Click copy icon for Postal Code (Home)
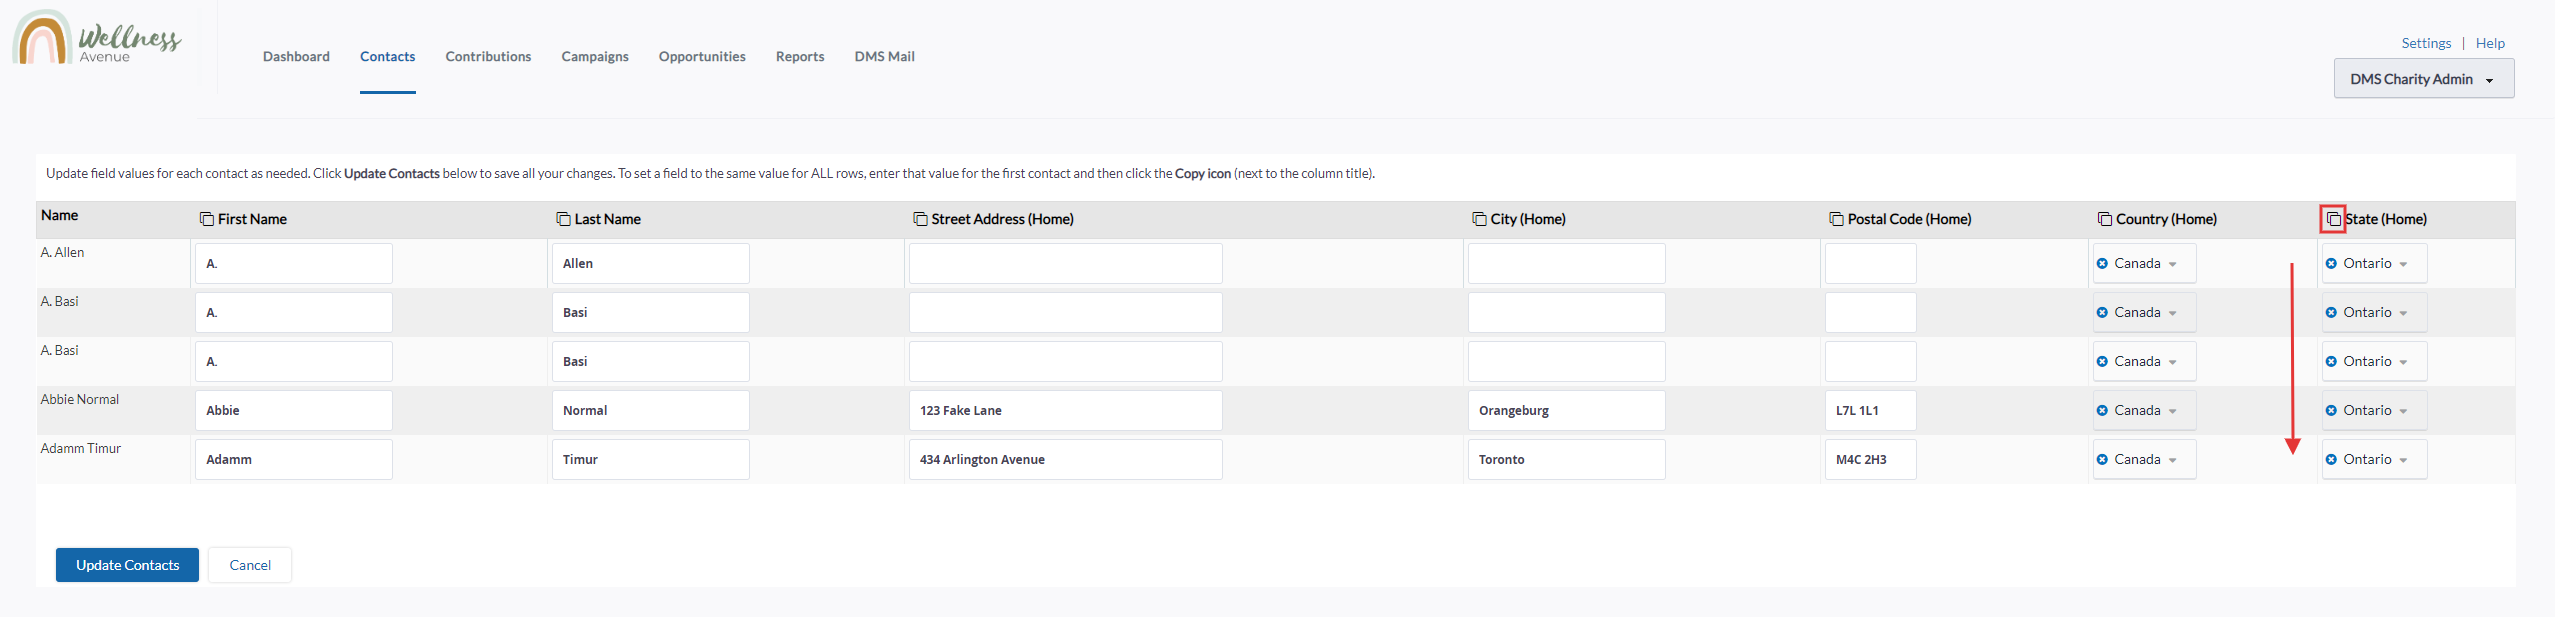The image size is (2555, 617). point(1836,219)
